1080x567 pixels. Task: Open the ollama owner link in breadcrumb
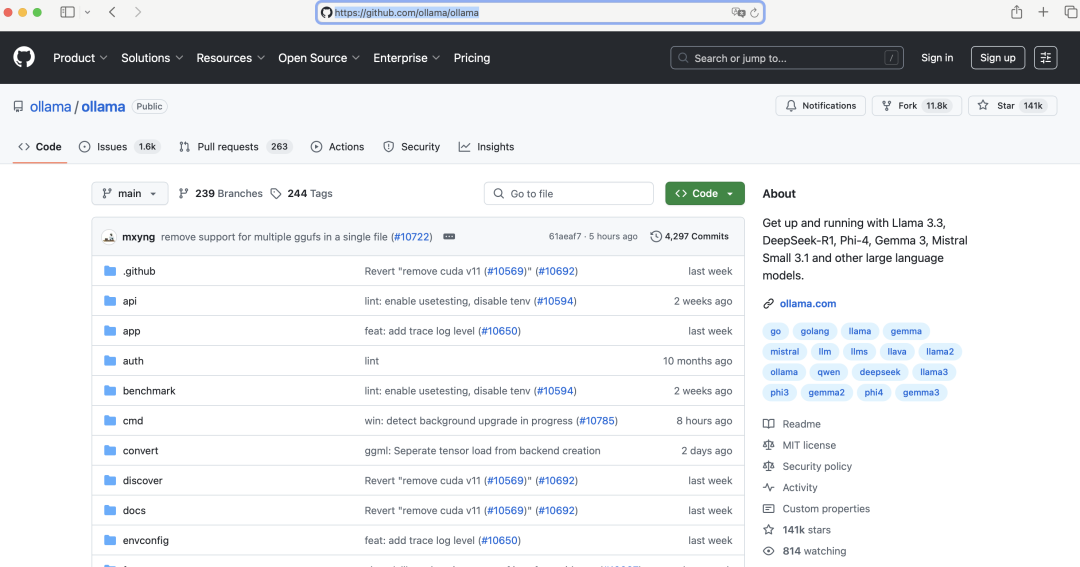[x=50, y=107]
